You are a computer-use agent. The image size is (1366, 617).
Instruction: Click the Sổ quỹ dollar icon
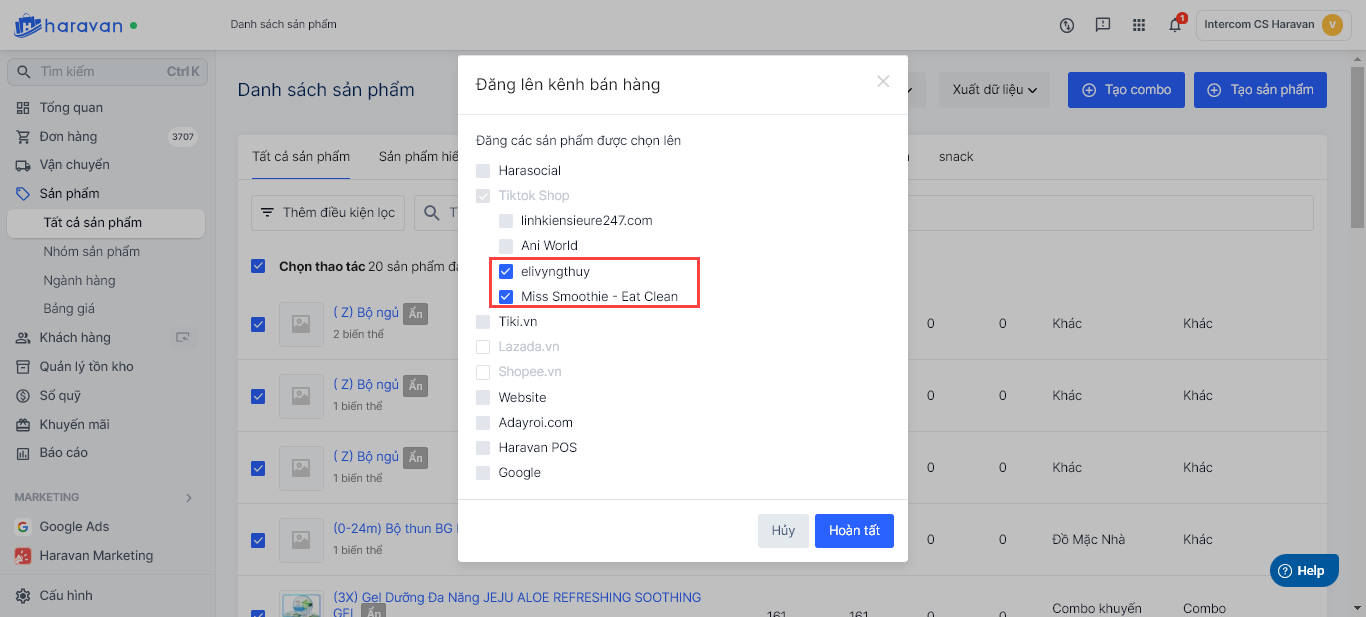coord(22,396)
